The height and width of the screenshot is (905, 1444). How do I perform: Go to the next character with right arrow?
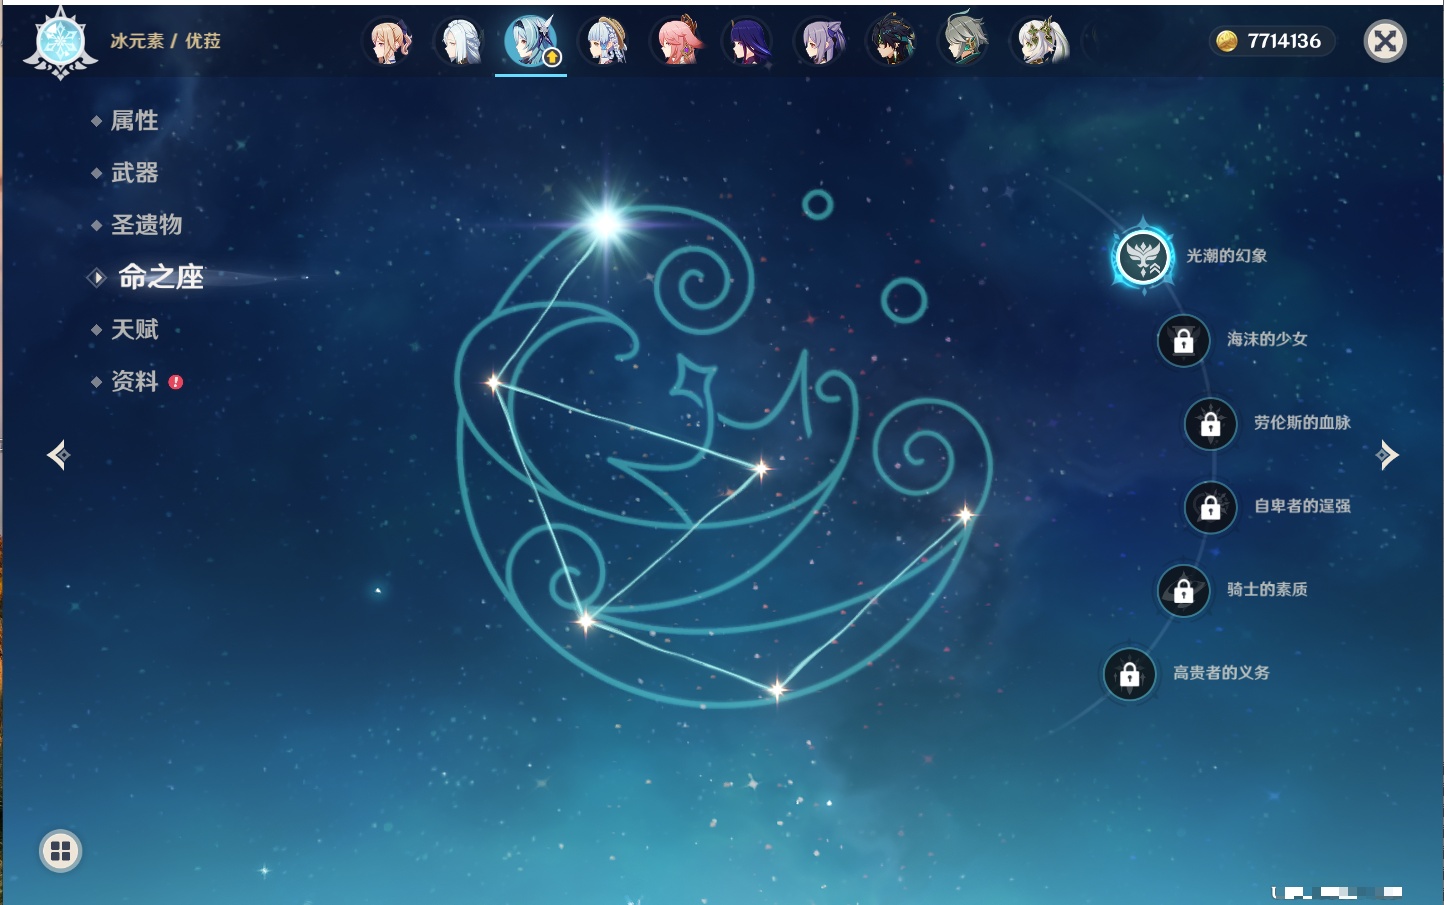pyautogui.click(x=1387, y=455)
